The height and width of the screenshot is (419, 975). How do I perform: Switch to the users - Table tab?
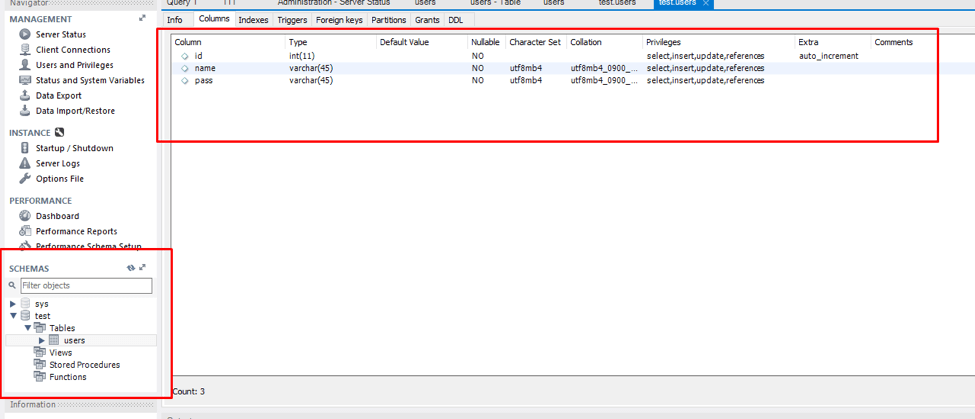coord(495,3)
